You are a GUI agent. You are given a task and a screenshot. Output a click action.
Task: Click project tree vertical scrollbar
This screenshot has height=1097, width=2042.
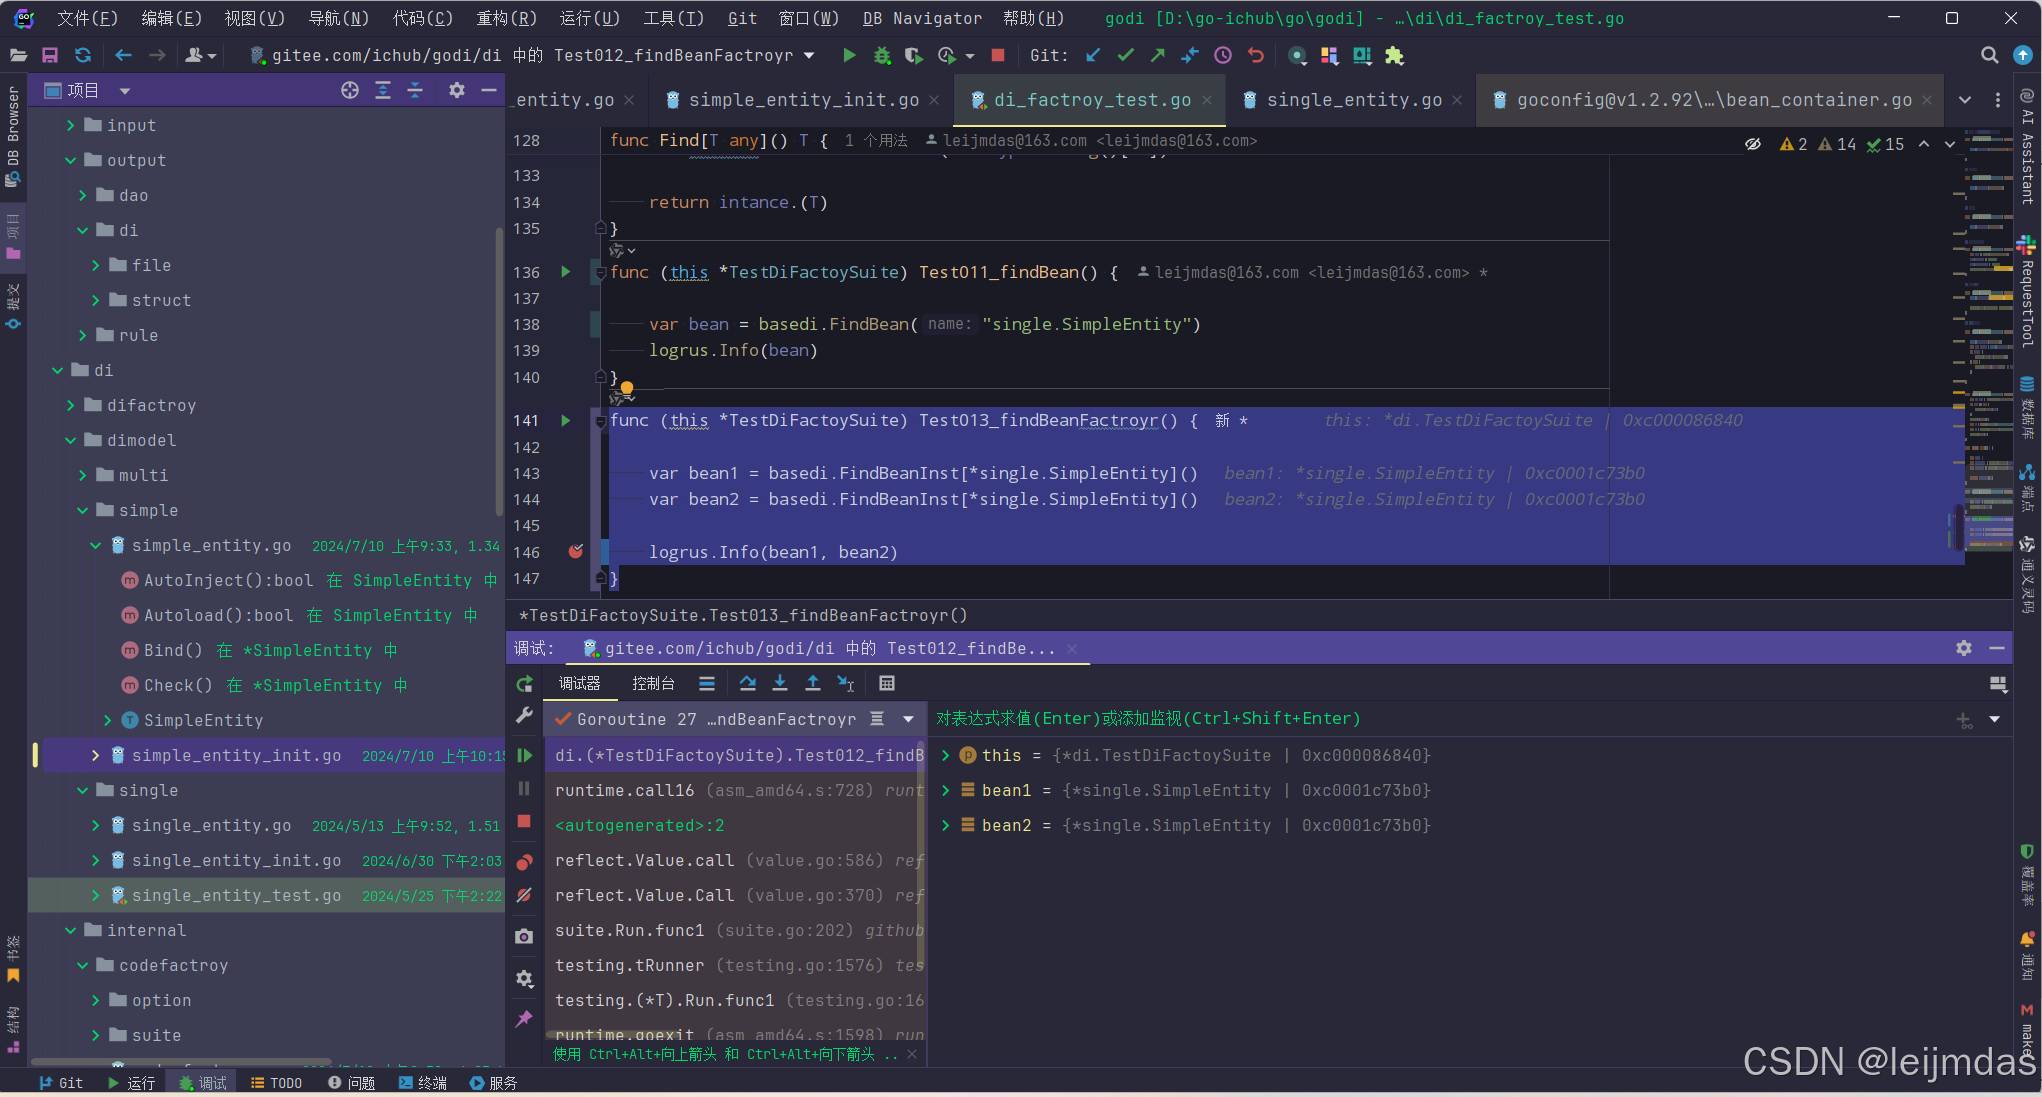click(x=499, y=370)
